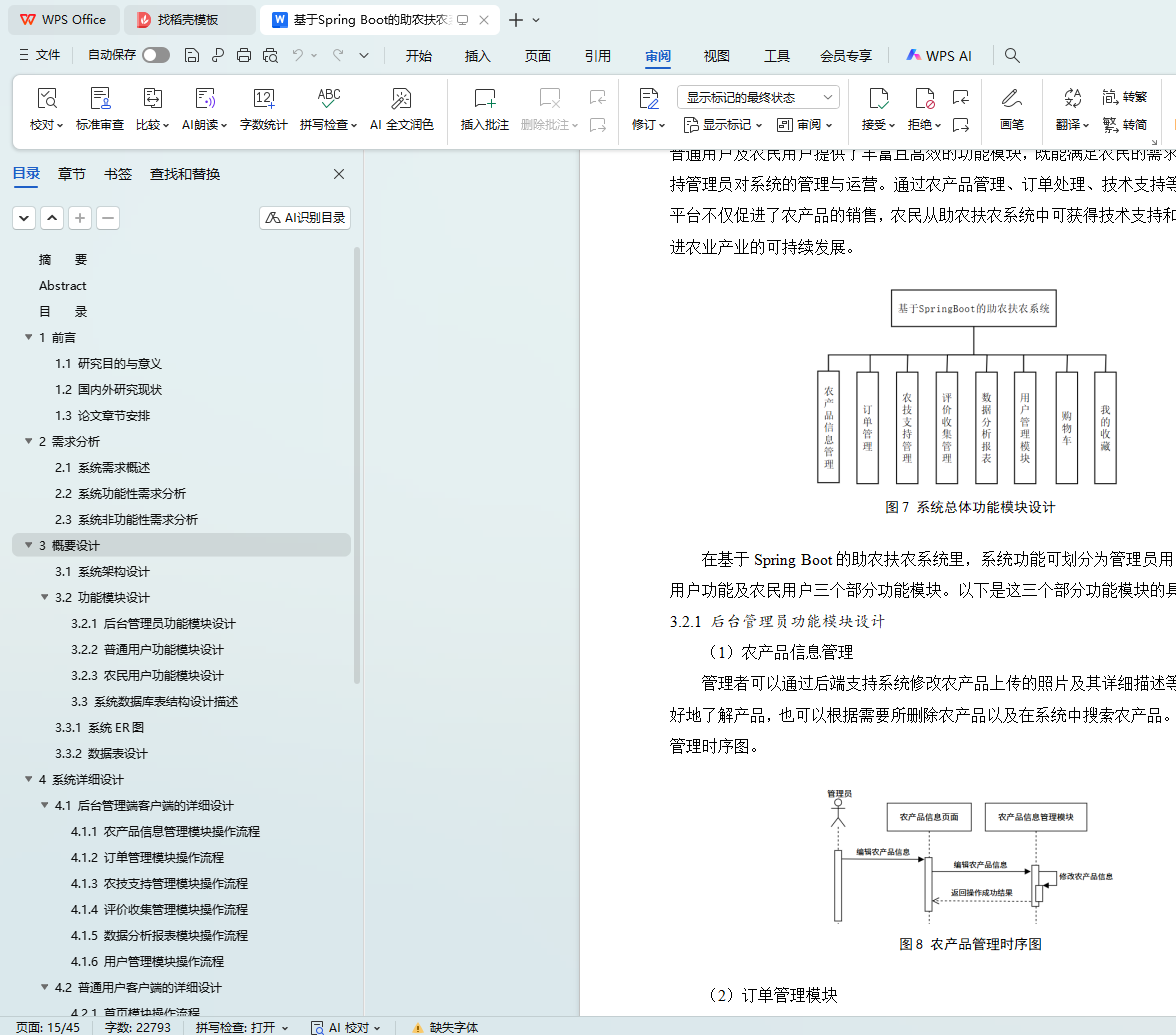Click the AI 全文润色 polish icon

point(401,99)
